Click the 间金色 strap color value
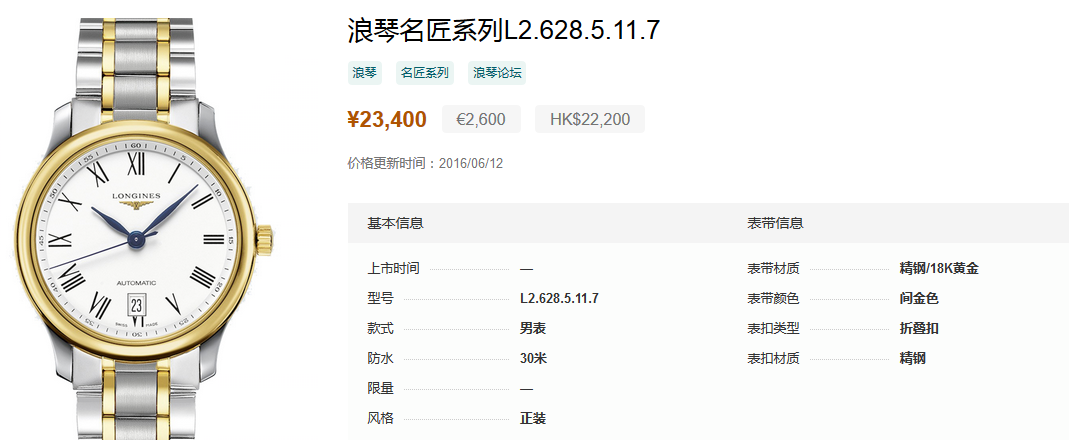This screenshot has height=440, width=1069. (x=919, y=299)
